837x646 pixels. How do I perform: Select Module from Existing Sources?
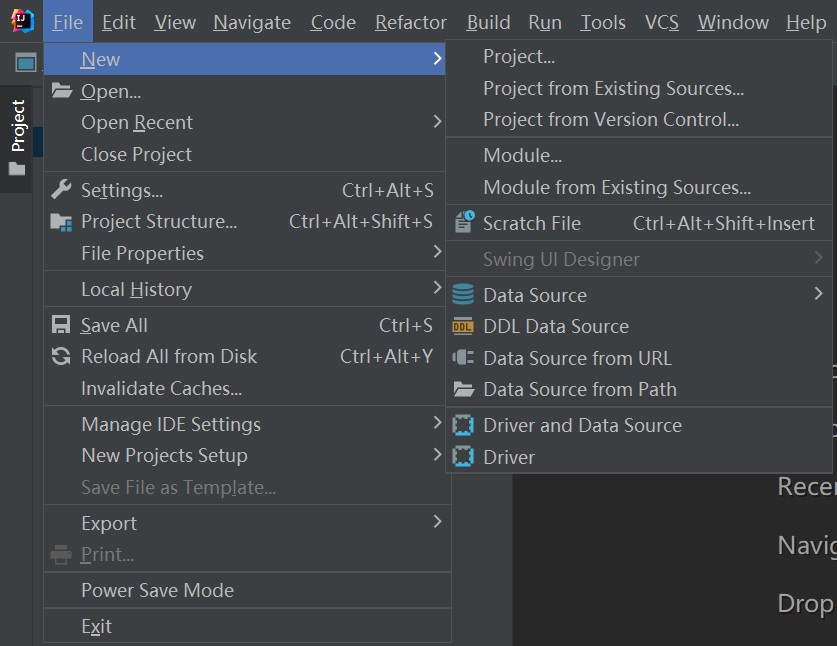coord(616,187)
